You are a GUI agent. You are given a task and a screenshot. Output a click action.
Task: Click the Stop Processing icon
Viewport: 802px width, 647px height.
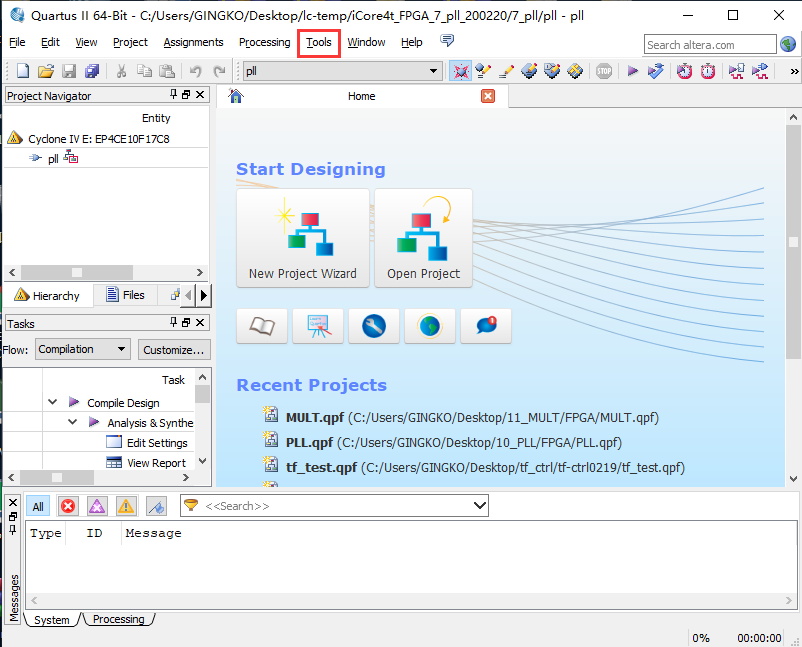(x=604, y=71)
